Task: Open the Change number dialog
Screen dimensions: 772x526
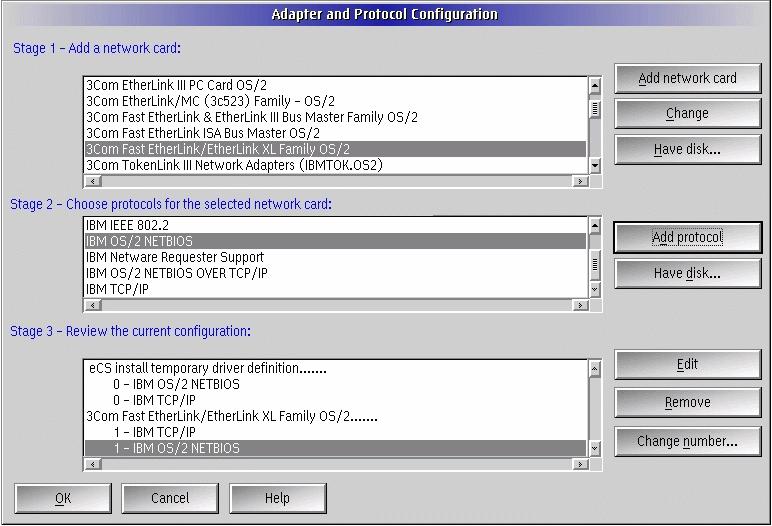Action: coord(687,441)
